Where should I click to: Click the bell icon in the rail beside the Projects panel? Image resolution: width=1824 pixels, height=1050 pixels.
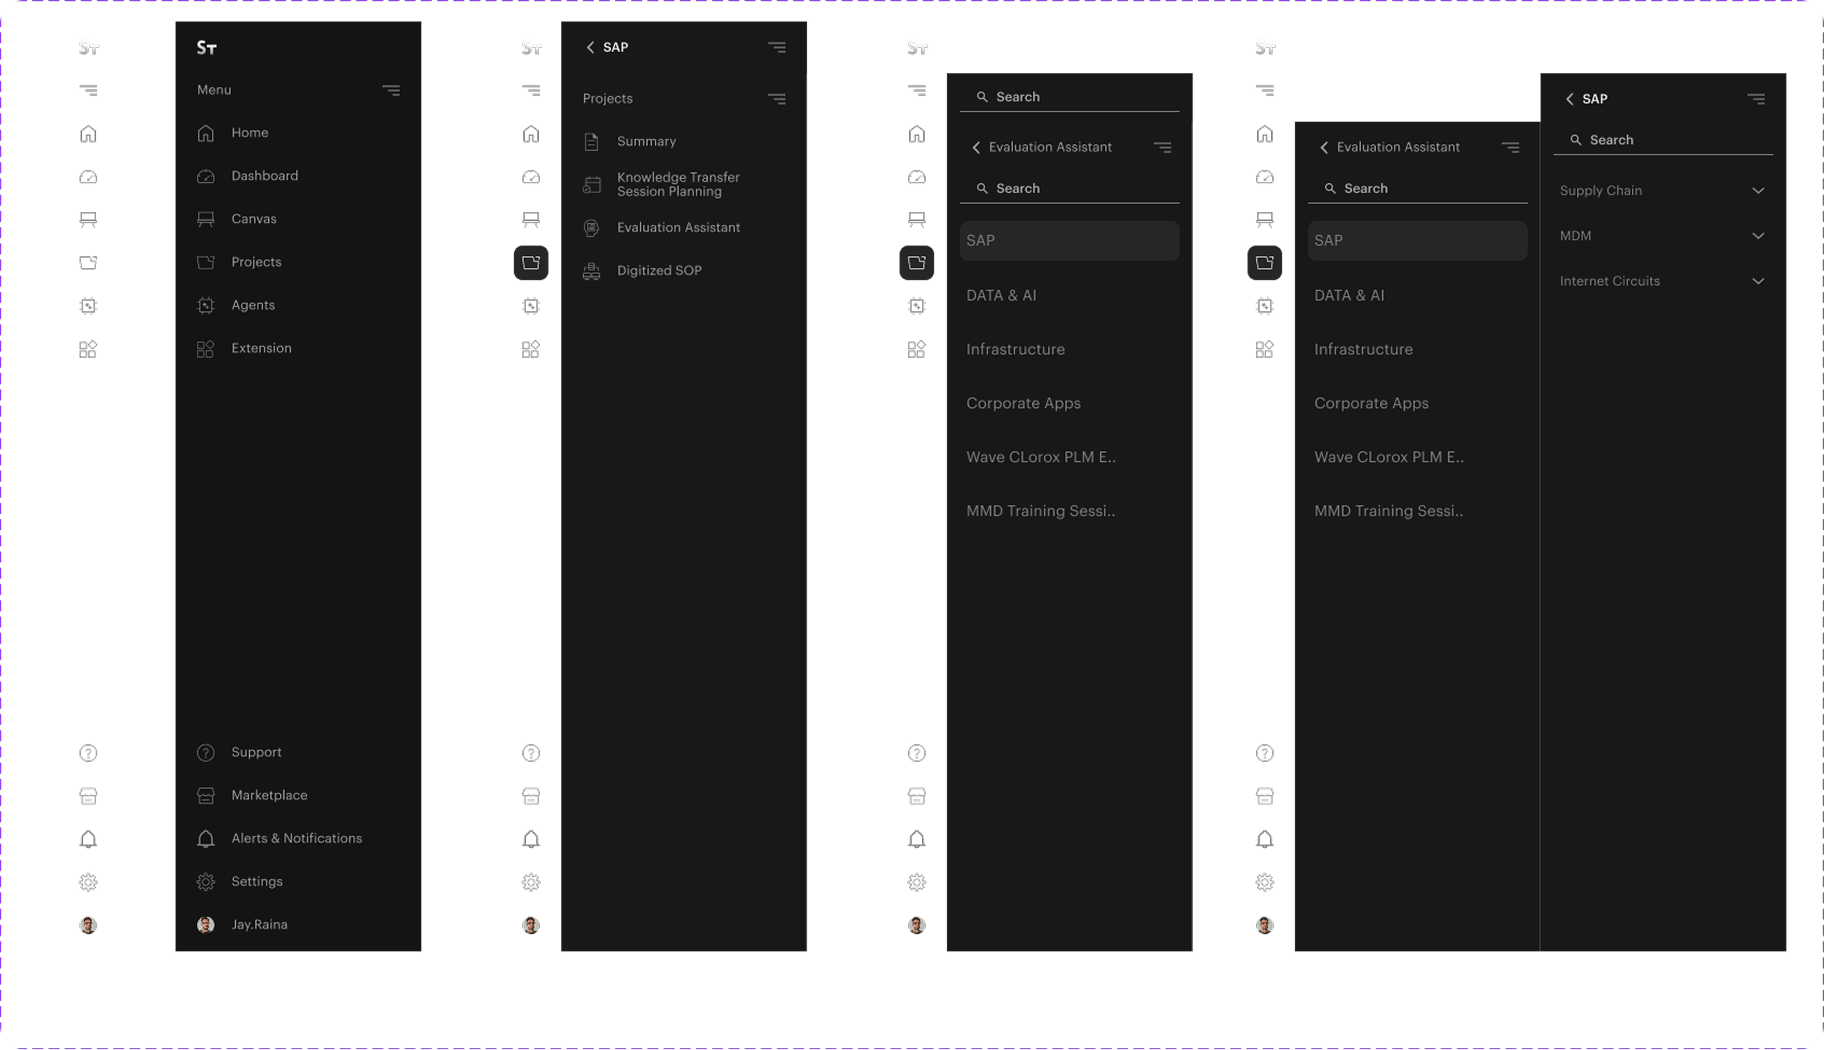pyautogui.click(x=531, y=839)
